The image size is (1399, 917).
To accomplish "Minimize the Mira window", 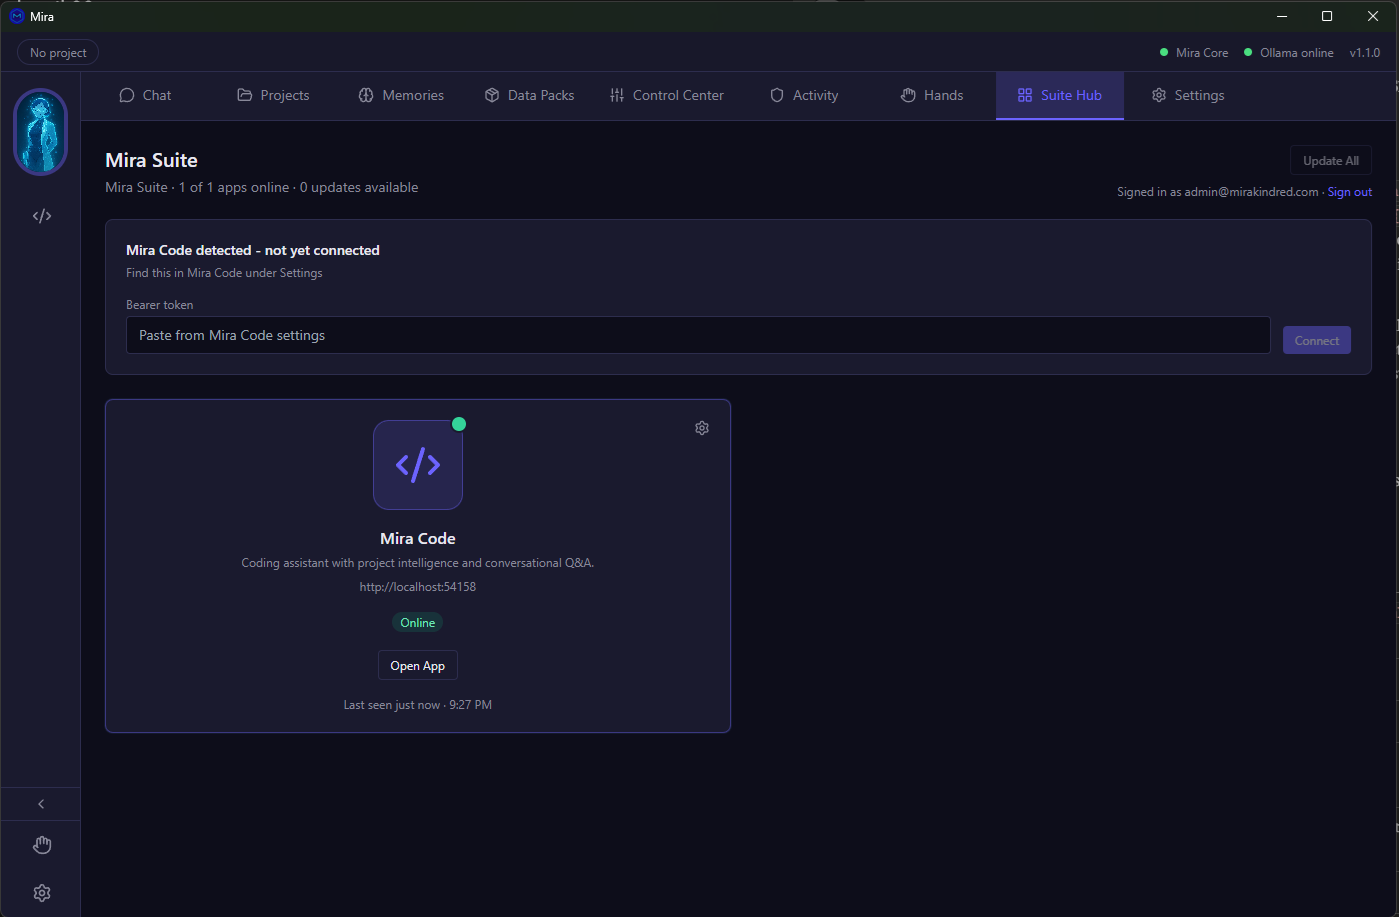I will point(1282,16).
